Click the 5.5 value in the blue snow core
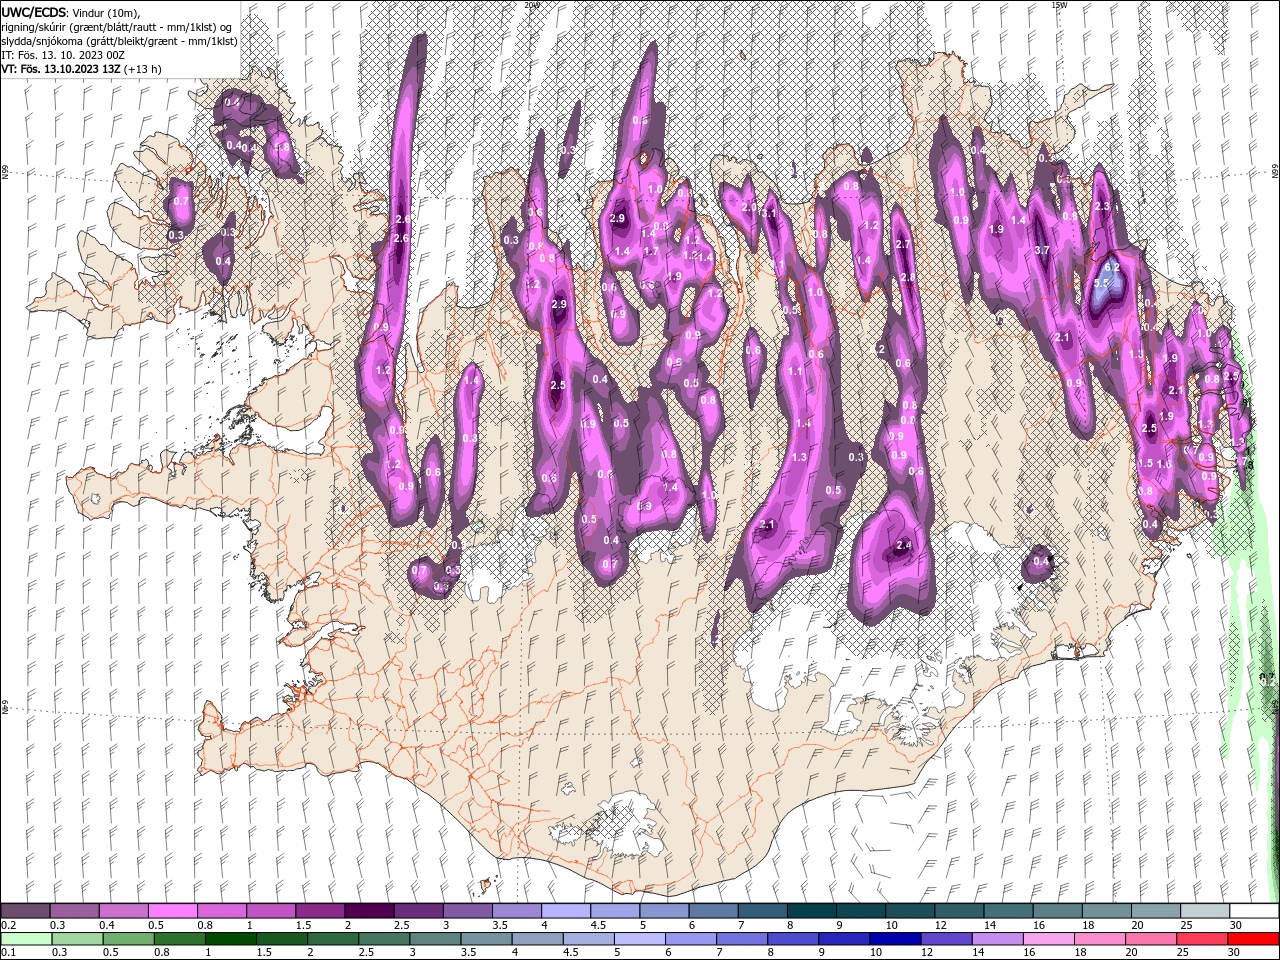 click(1102, 284)
